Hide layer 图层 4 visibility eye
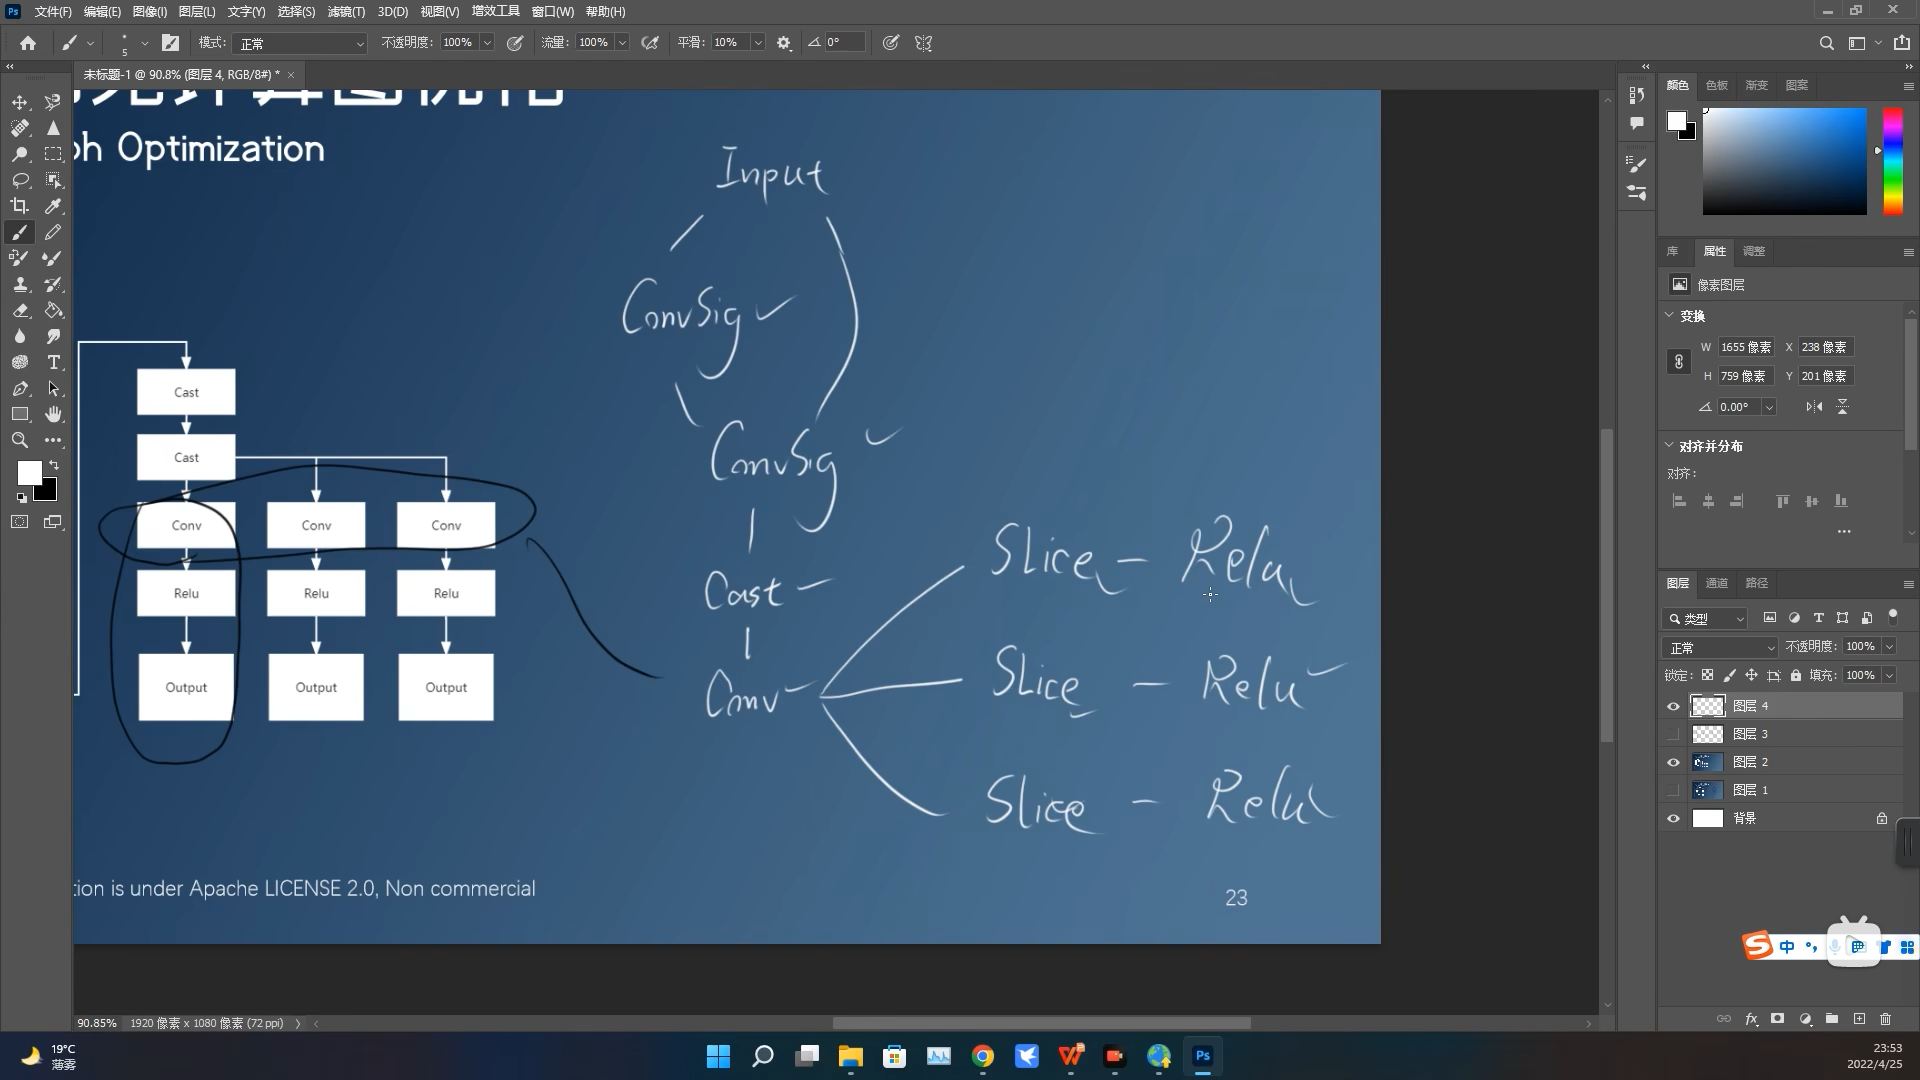1920x1080 pixels. coord(1673,706)
